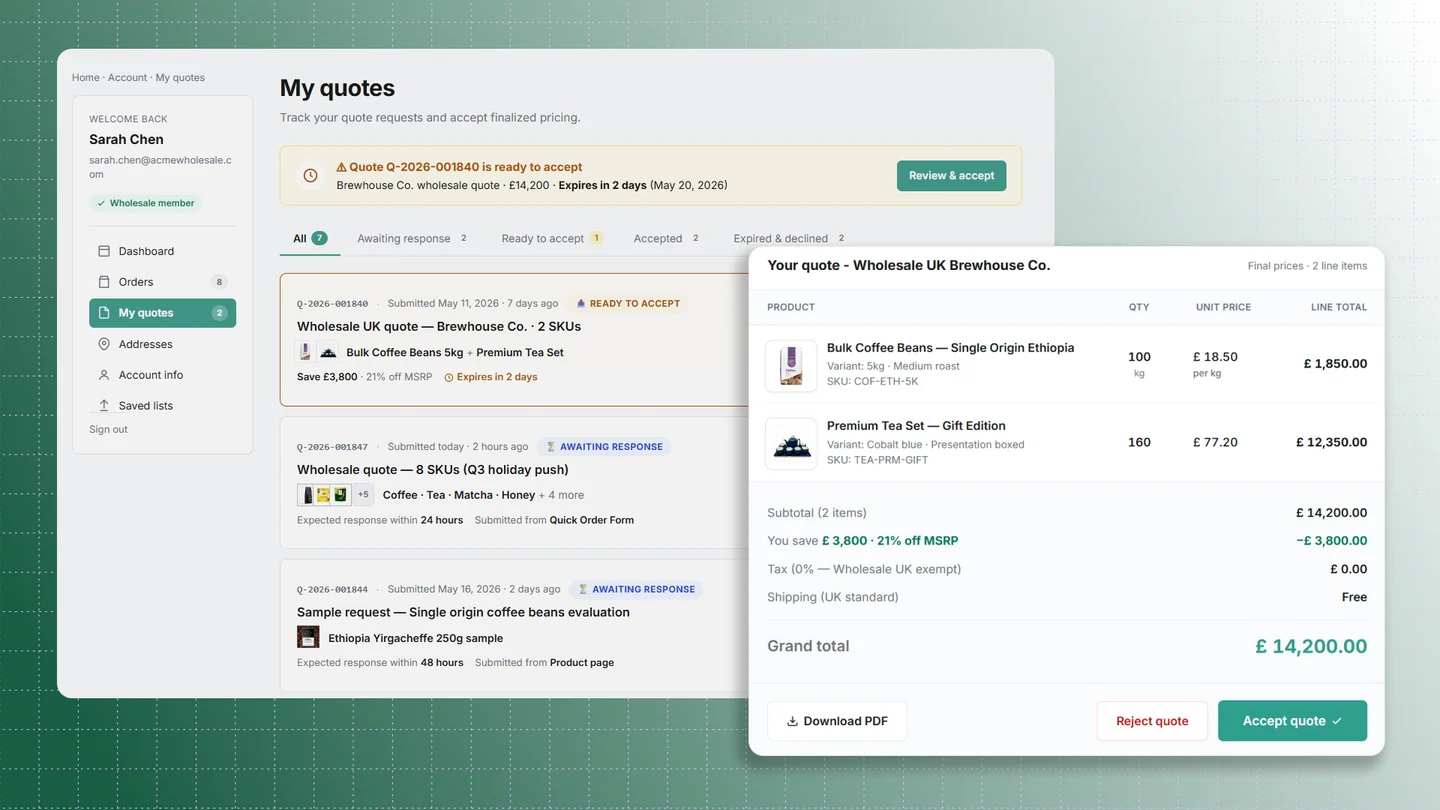Image resolution: width=1440 pixels, height=810 pixels.
Task: Open the Sample request coffee beans evaluation title
Action: click(463, 612)
